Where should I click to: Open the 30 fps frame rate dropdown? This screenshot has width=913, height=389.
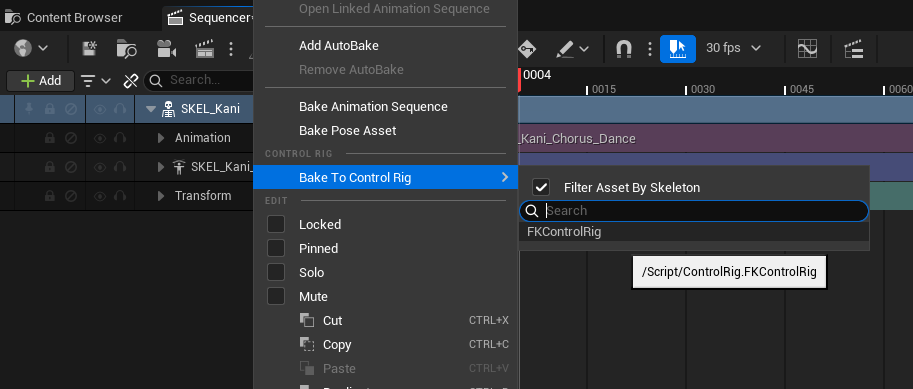point(733,48)
